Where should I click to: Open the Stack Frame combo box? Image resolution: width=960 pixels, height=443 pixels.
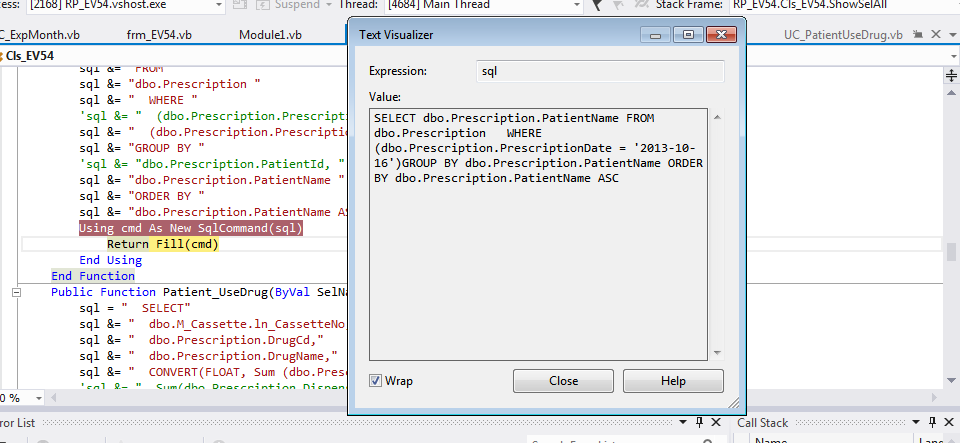(844, 5)
